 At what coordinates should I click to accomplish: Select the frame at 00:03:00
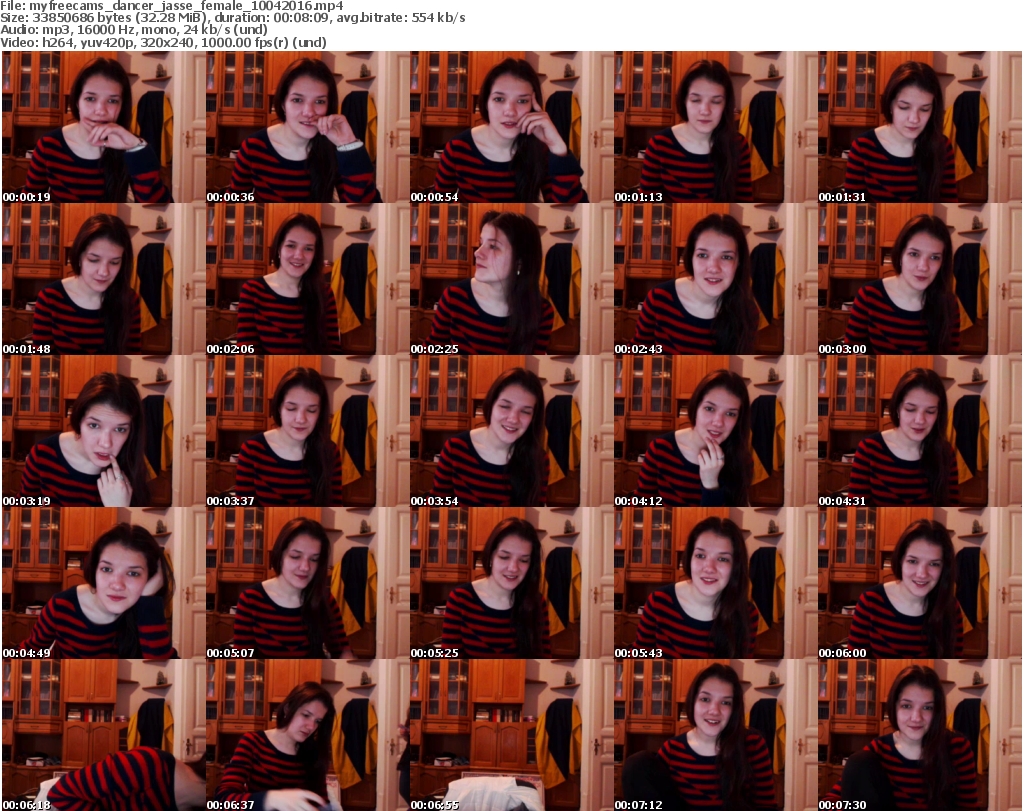click(x=919, y=279)
